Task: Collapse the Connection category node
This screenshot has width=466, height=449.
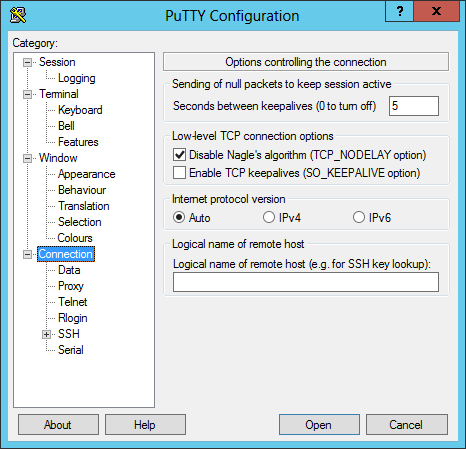Action: point(27,254)
